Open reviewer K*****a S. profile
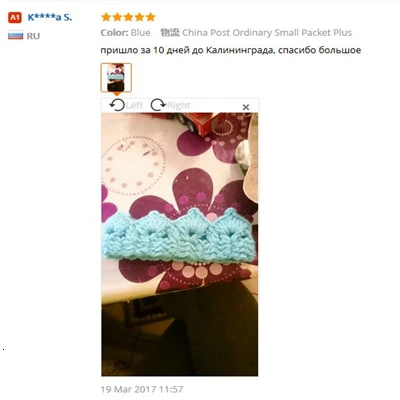 pyautogui.click(x=50, y=17)
